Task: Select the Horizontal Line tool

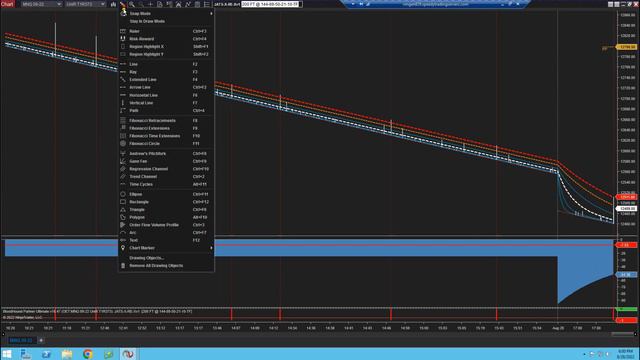Action: pos(166,95)
